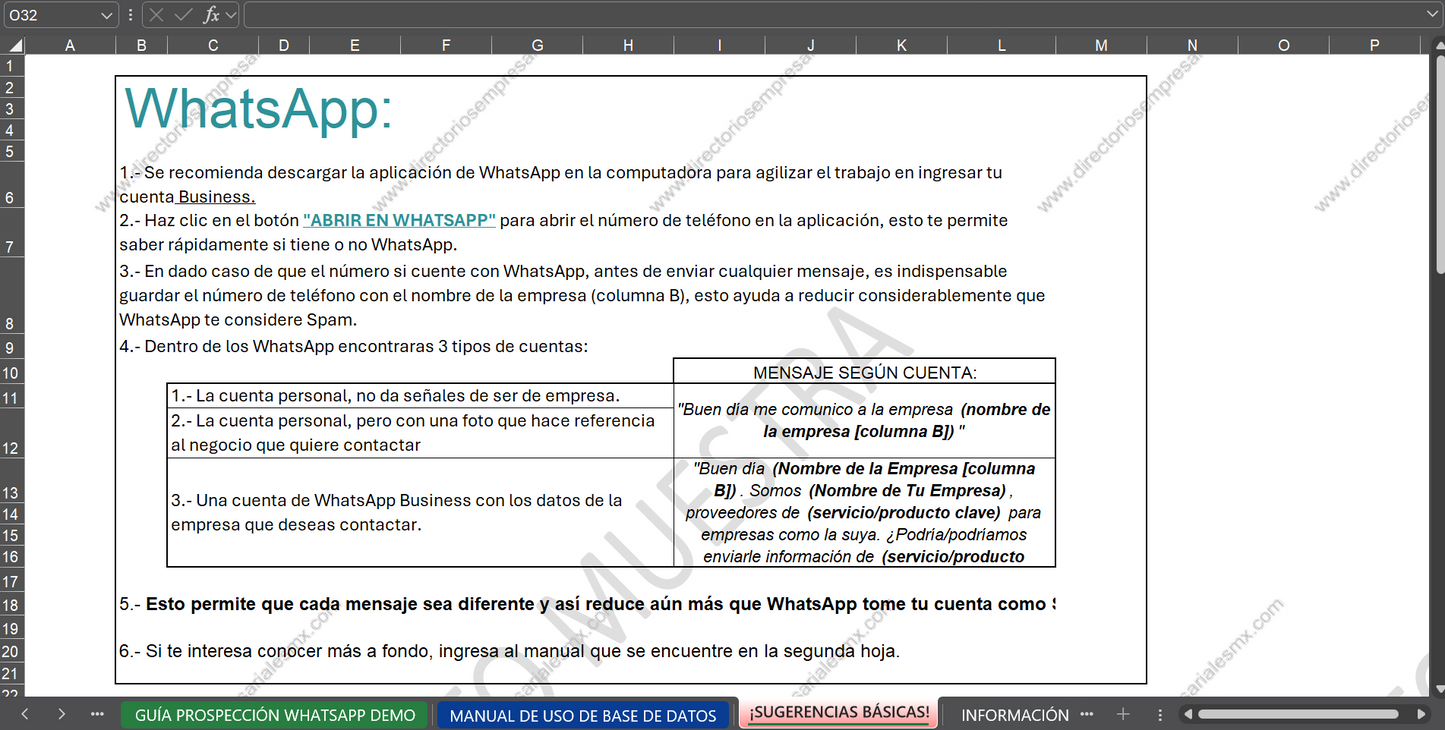Image resolution: width=1445 pixels, height=730 pixels.
Task: Open the dropdown arrow next to fx
Action: [231, 15]
